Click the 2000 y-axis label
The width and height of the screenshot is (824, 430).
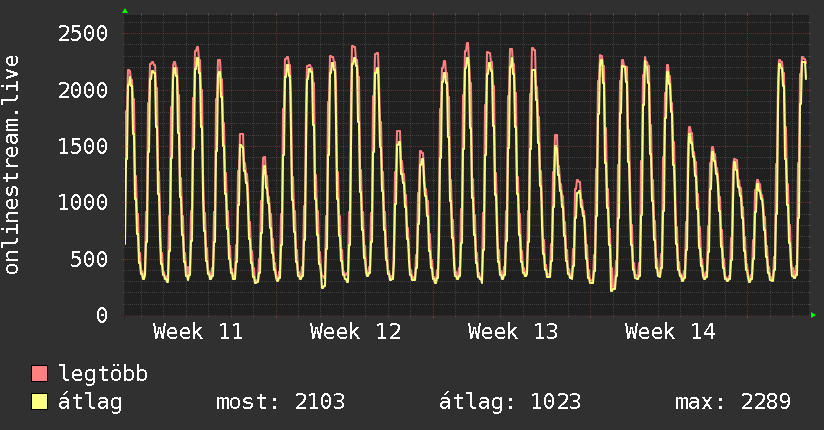tap(83, 90)
